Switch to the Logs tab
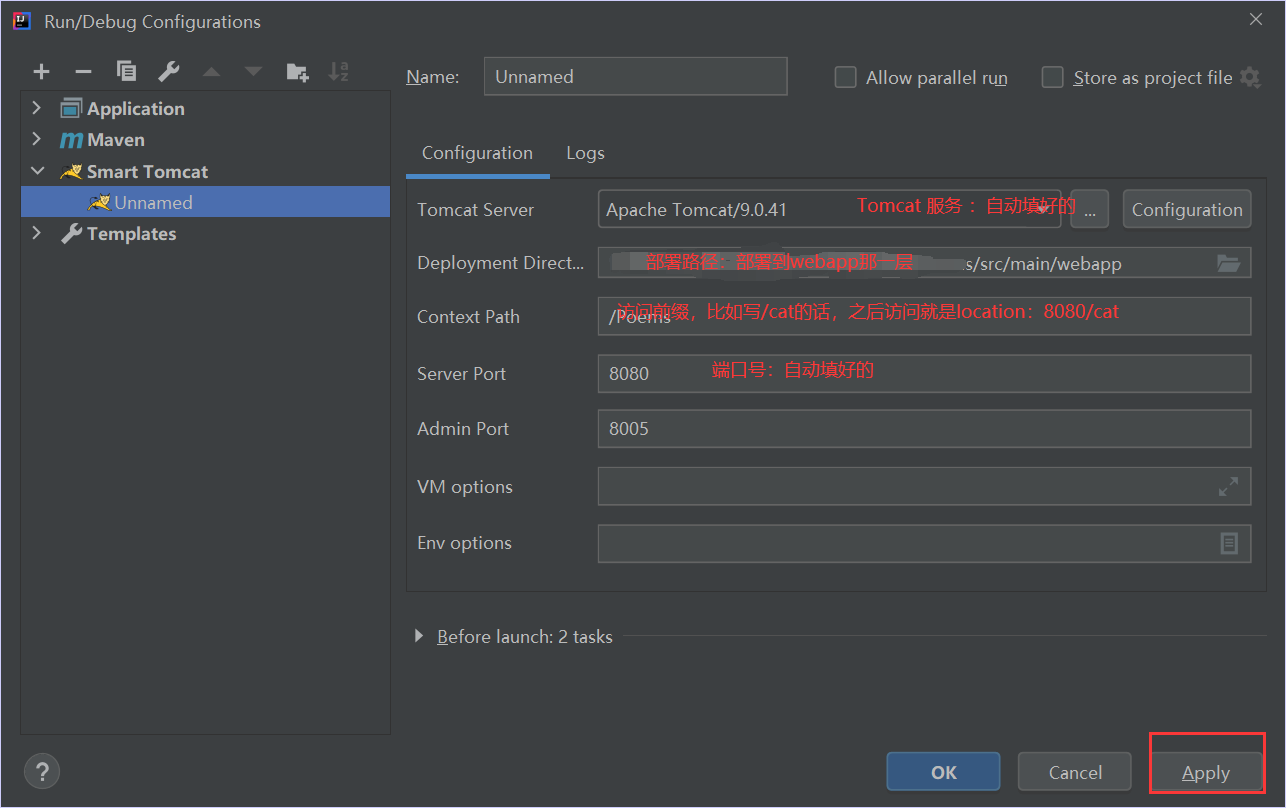Image resolution: width=1286 pixels, height=808 pixels. click(585, 152)
